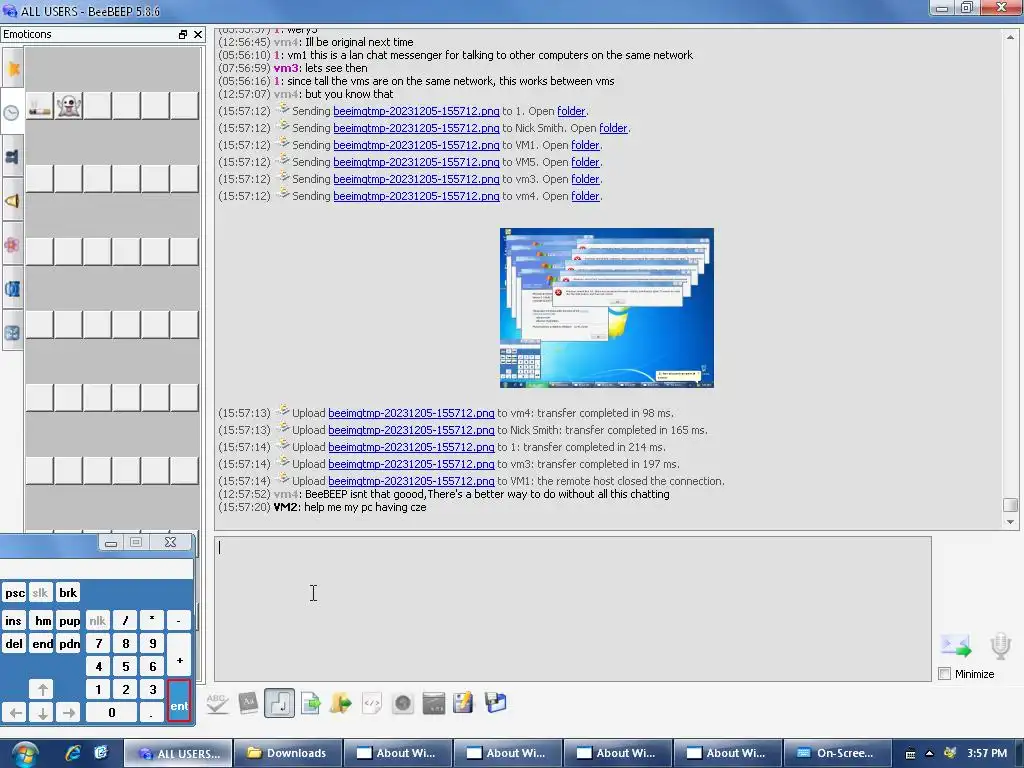Click the code tags </> icon
The width and height of the screenshot is (1024, 768).
tap(372, 703)
